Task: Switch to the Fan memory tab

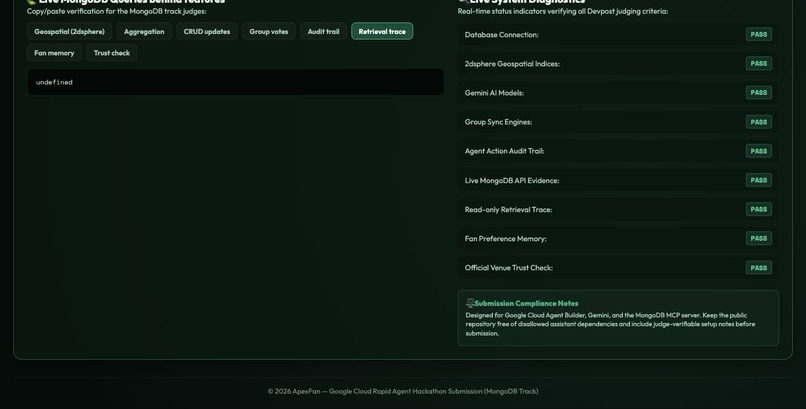Action: pyautogui.click(x=54, y=53)
